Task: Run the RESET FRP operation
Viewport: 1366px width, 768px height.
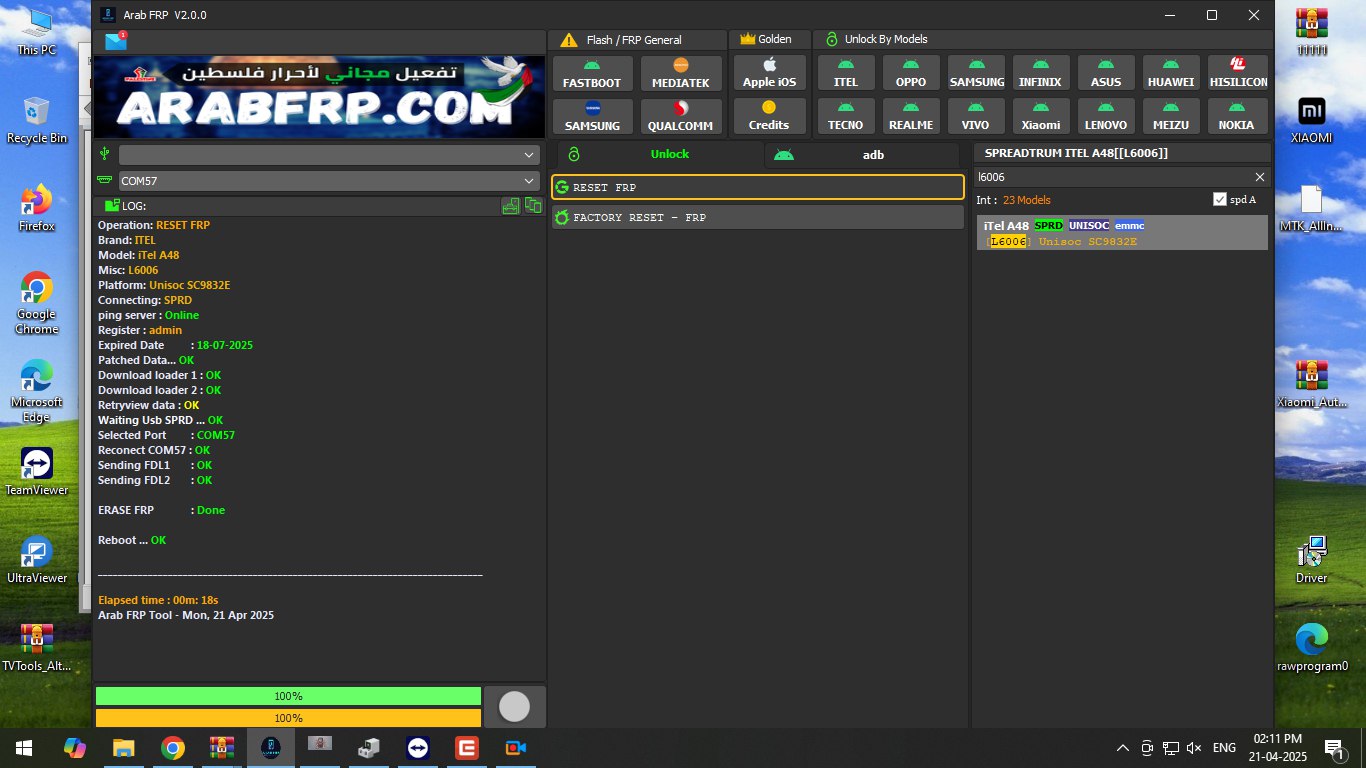Action: 758,187
